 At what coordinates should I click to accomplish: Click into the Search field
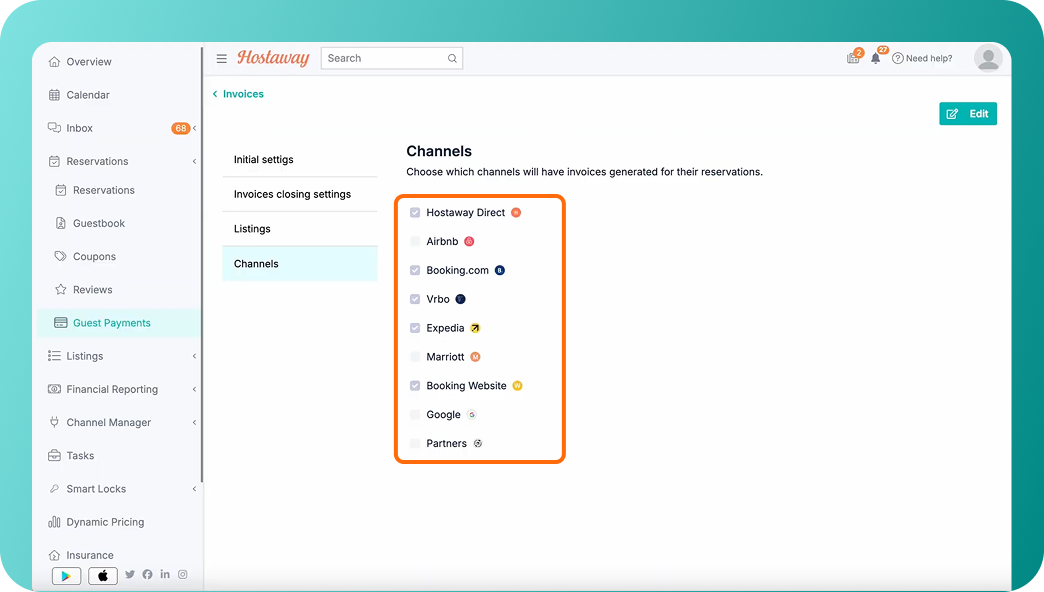(x=392, y=59)
